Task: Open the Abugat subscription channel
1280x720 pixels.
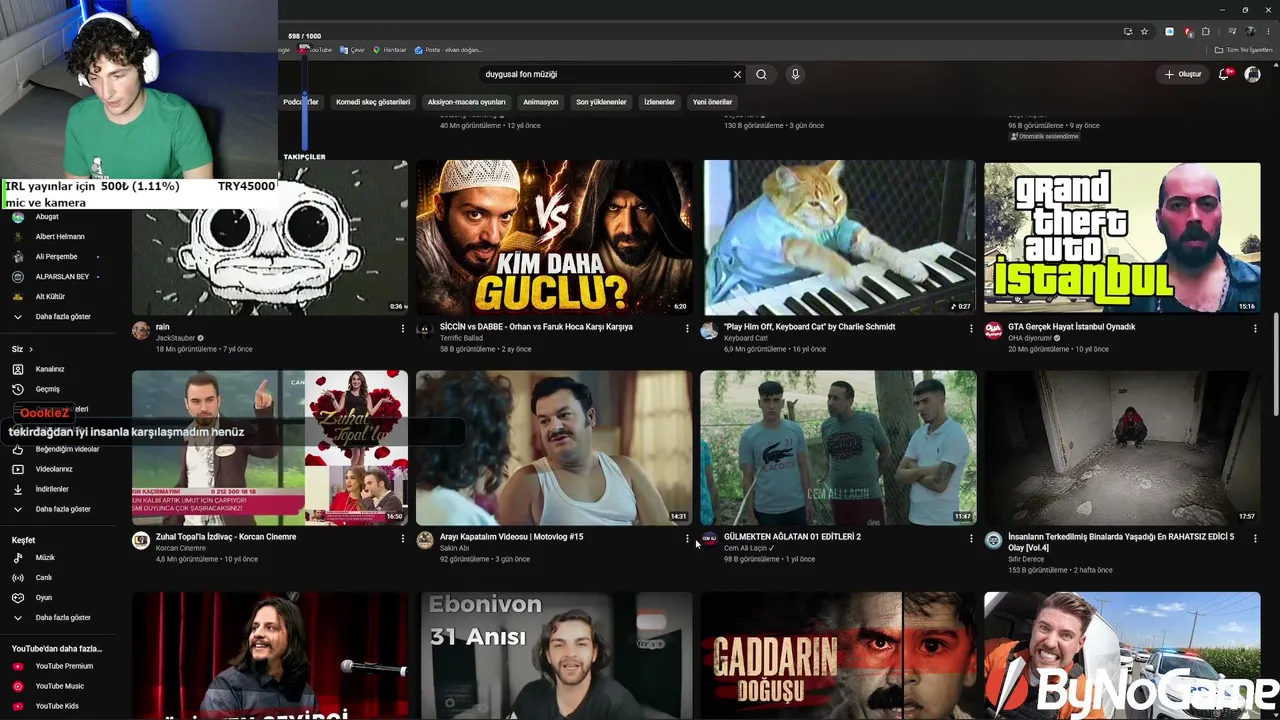Action: coord(58,217)
